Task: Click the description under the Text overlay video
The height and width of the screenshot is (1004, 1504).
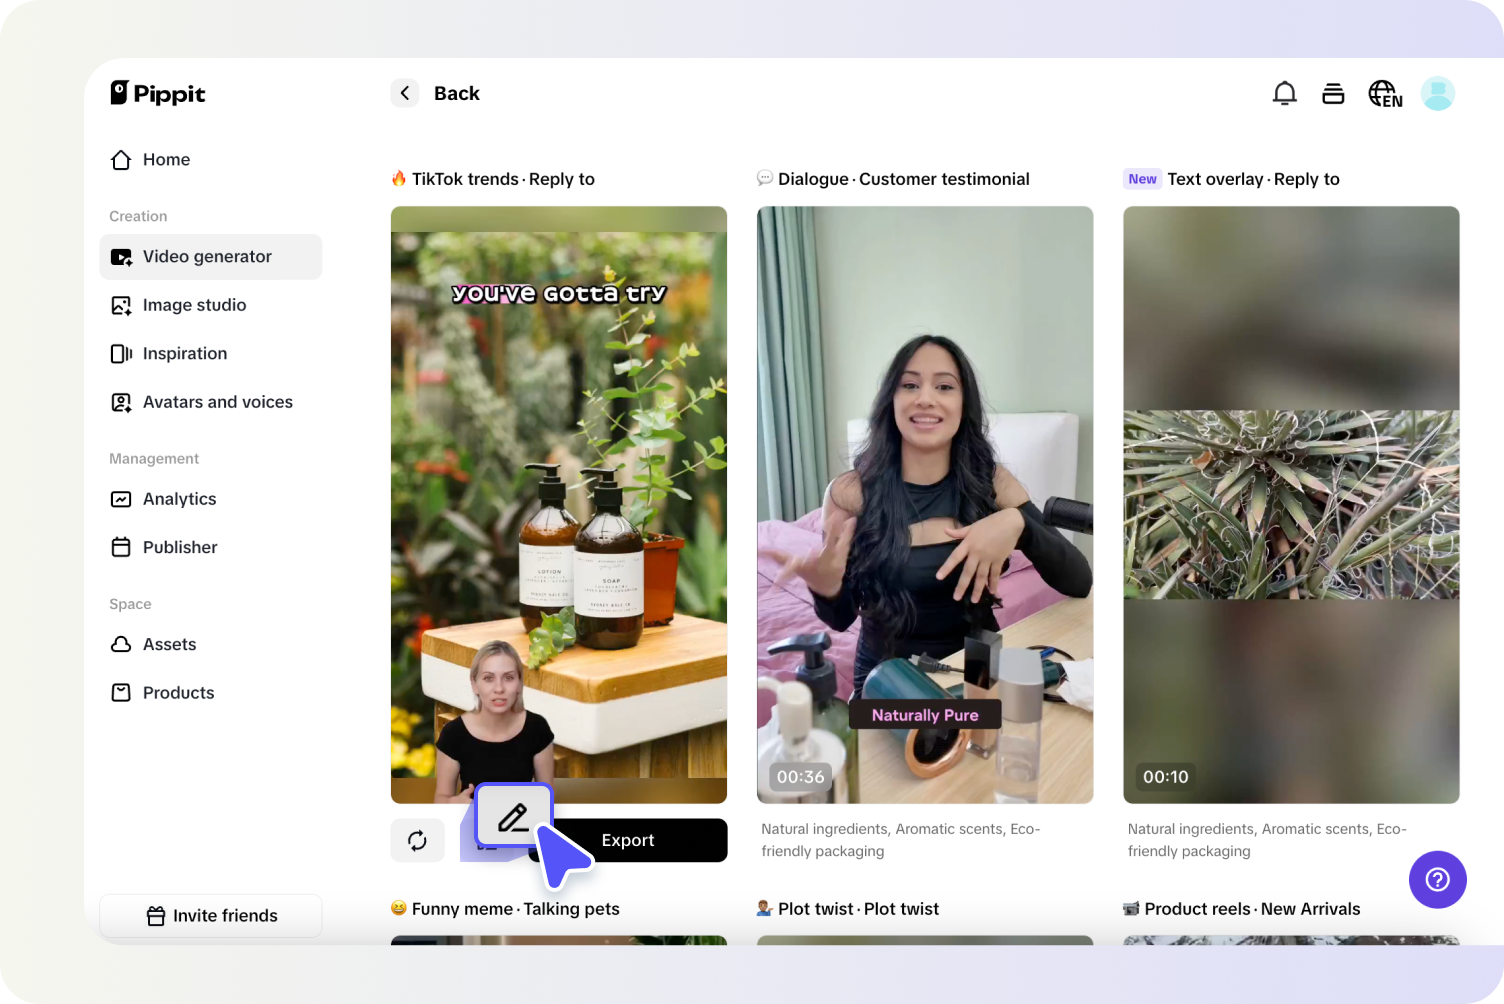Action: [x=1267, y=840]
